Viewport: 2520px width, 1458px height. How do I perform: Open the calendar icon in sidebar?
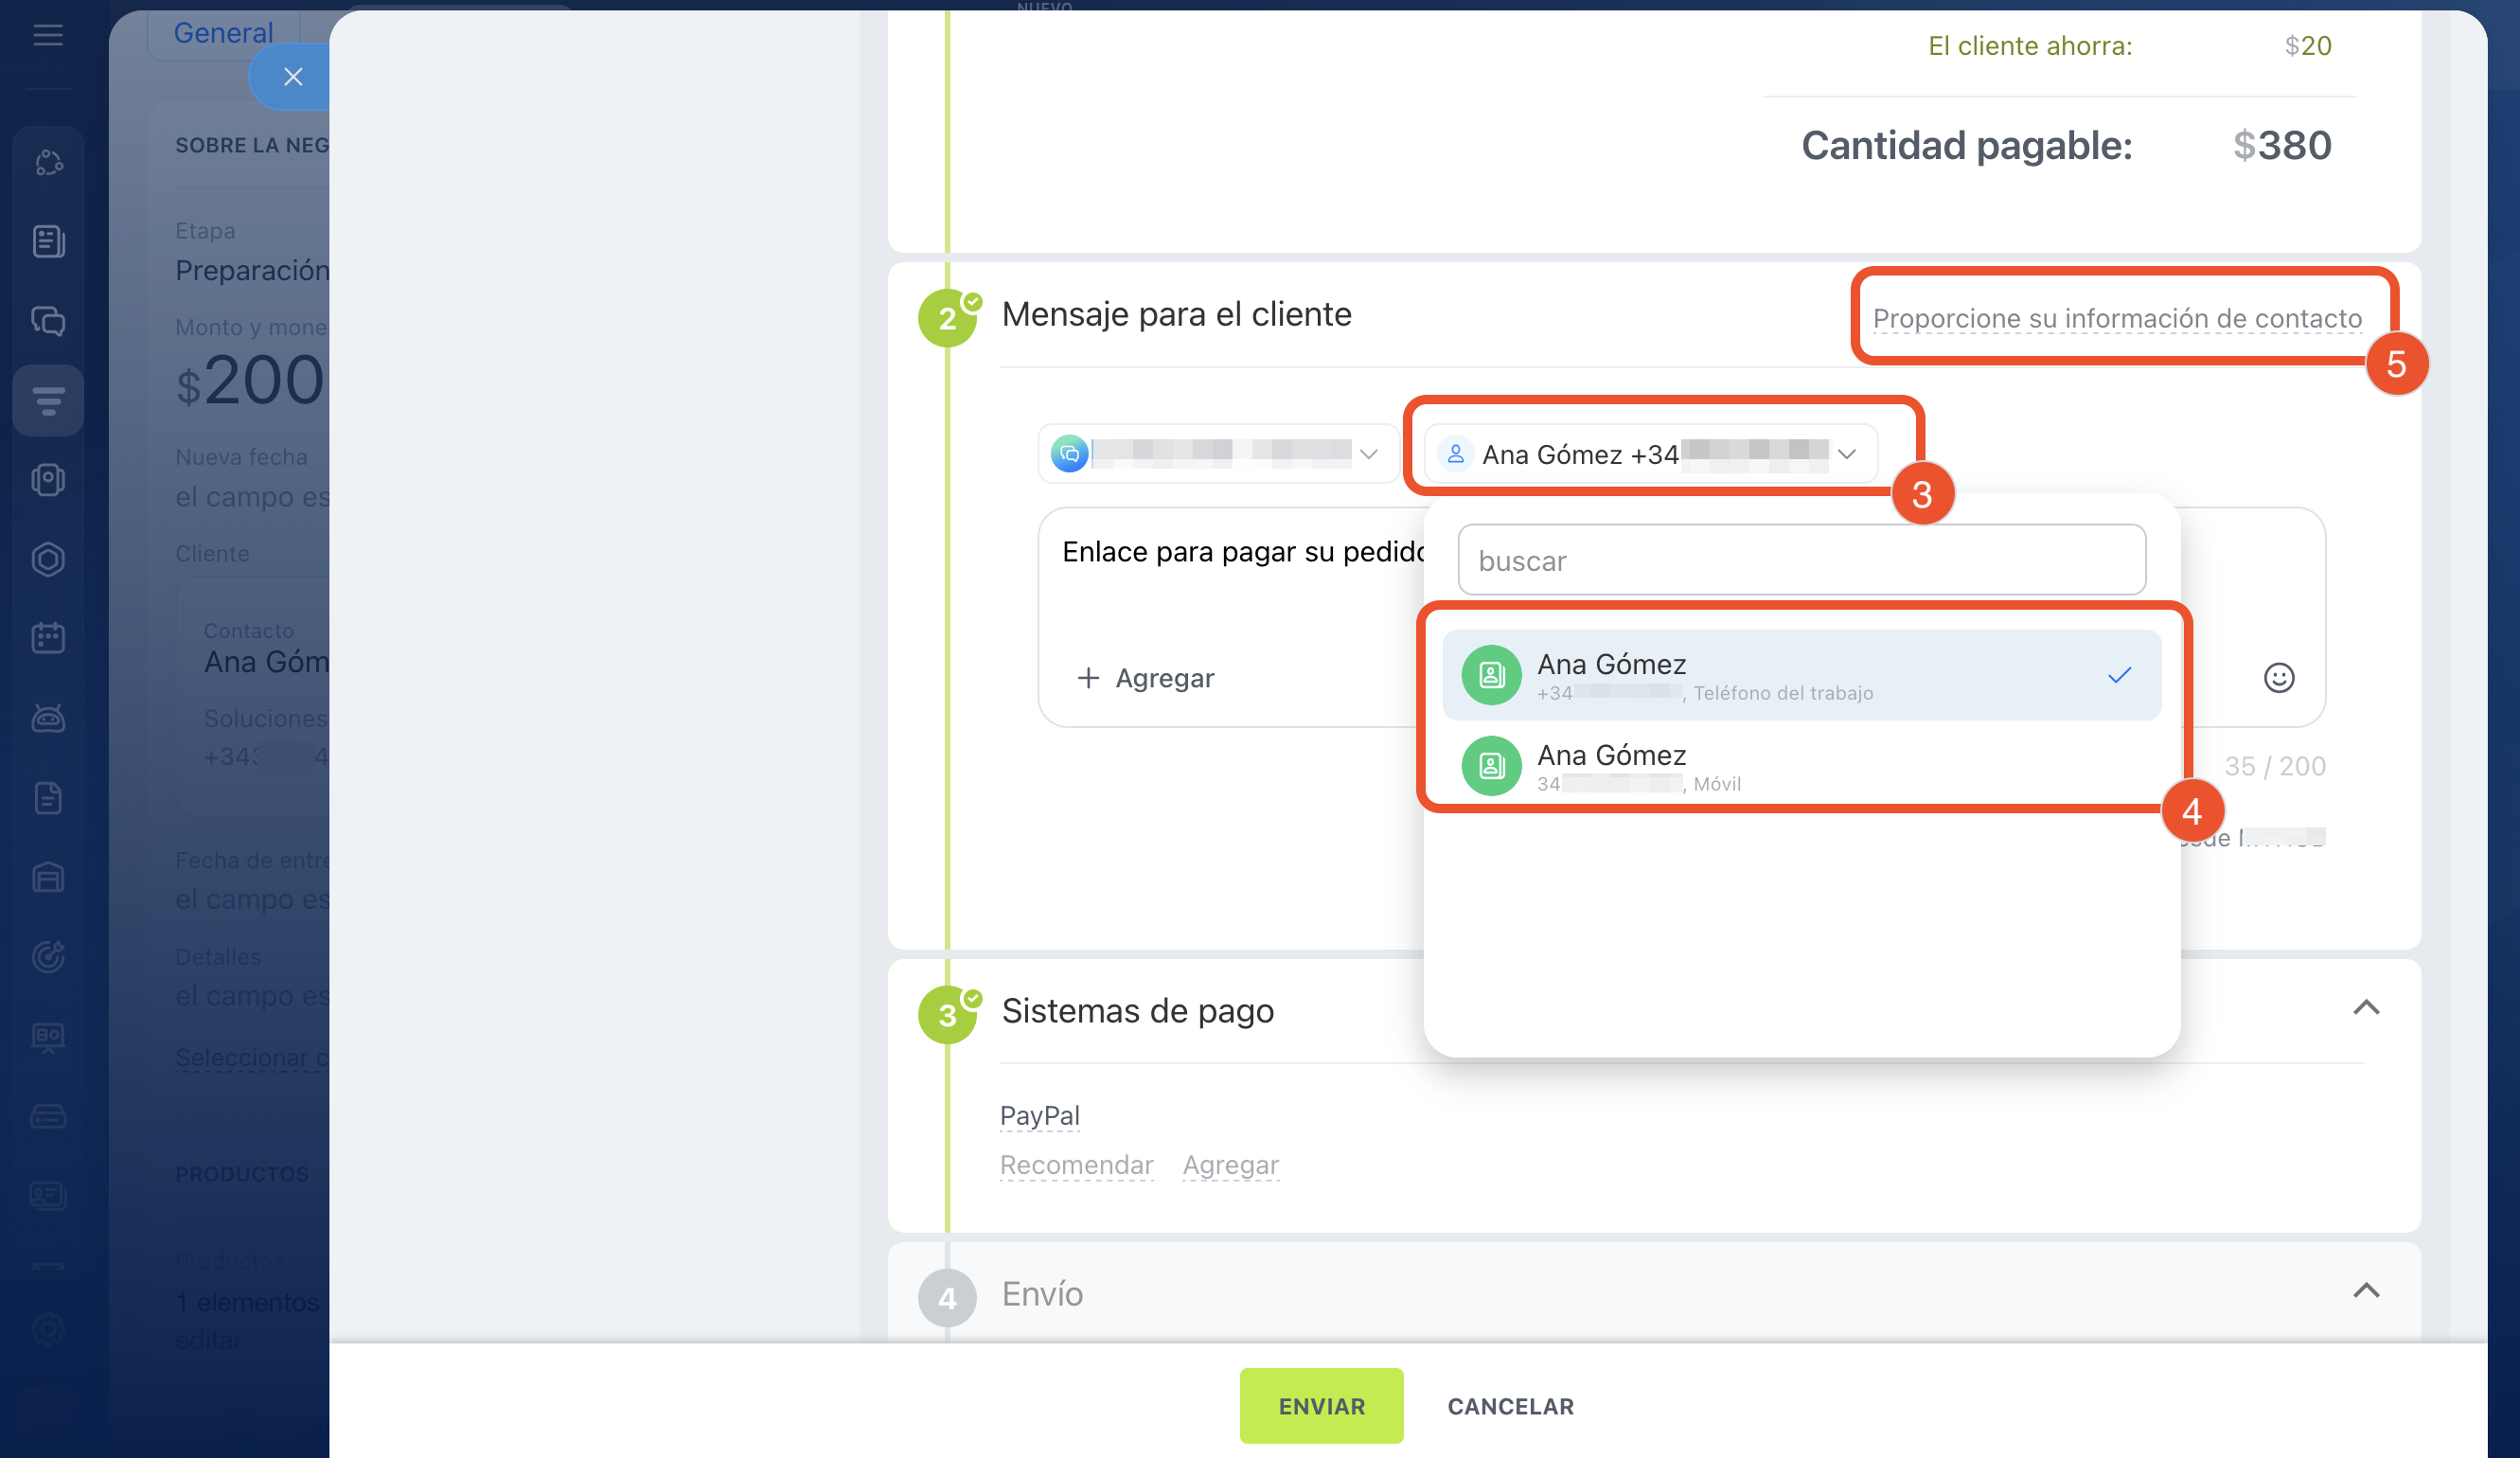click(x=48, y=638)
